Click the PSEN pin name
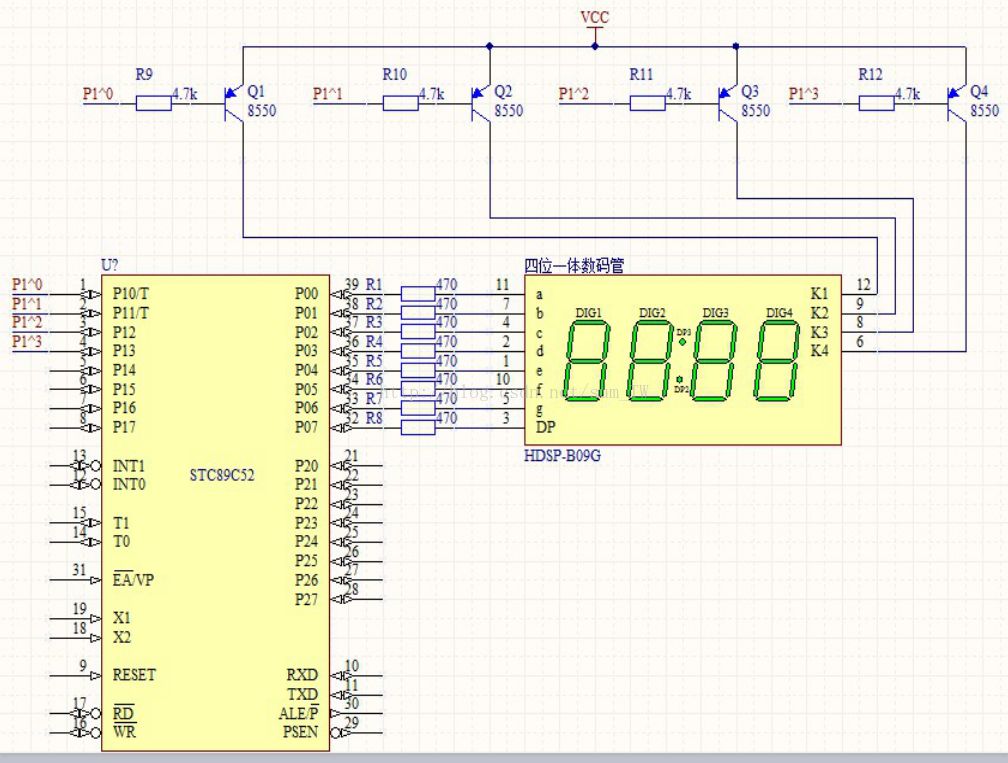 pos(300,732)
